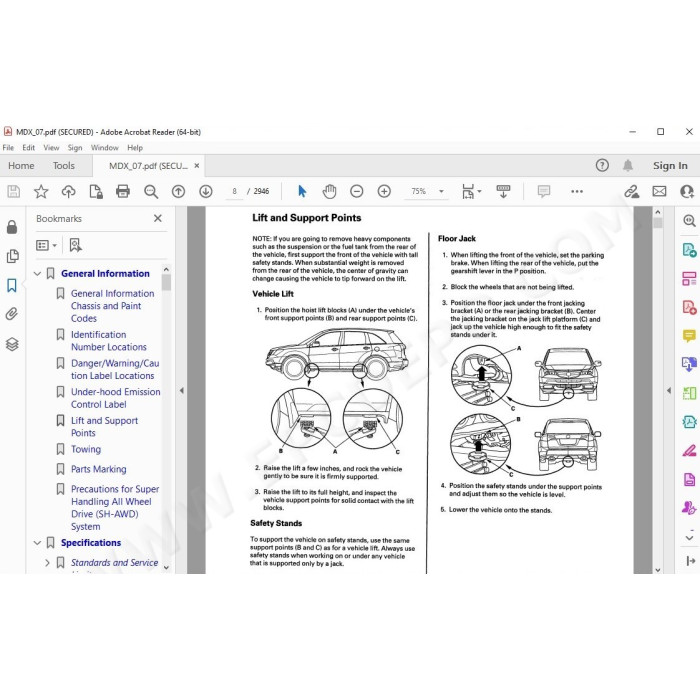This screenshot has width=700, height=700.
Task: Open the Towing bookmark
Action: point(86,450)
